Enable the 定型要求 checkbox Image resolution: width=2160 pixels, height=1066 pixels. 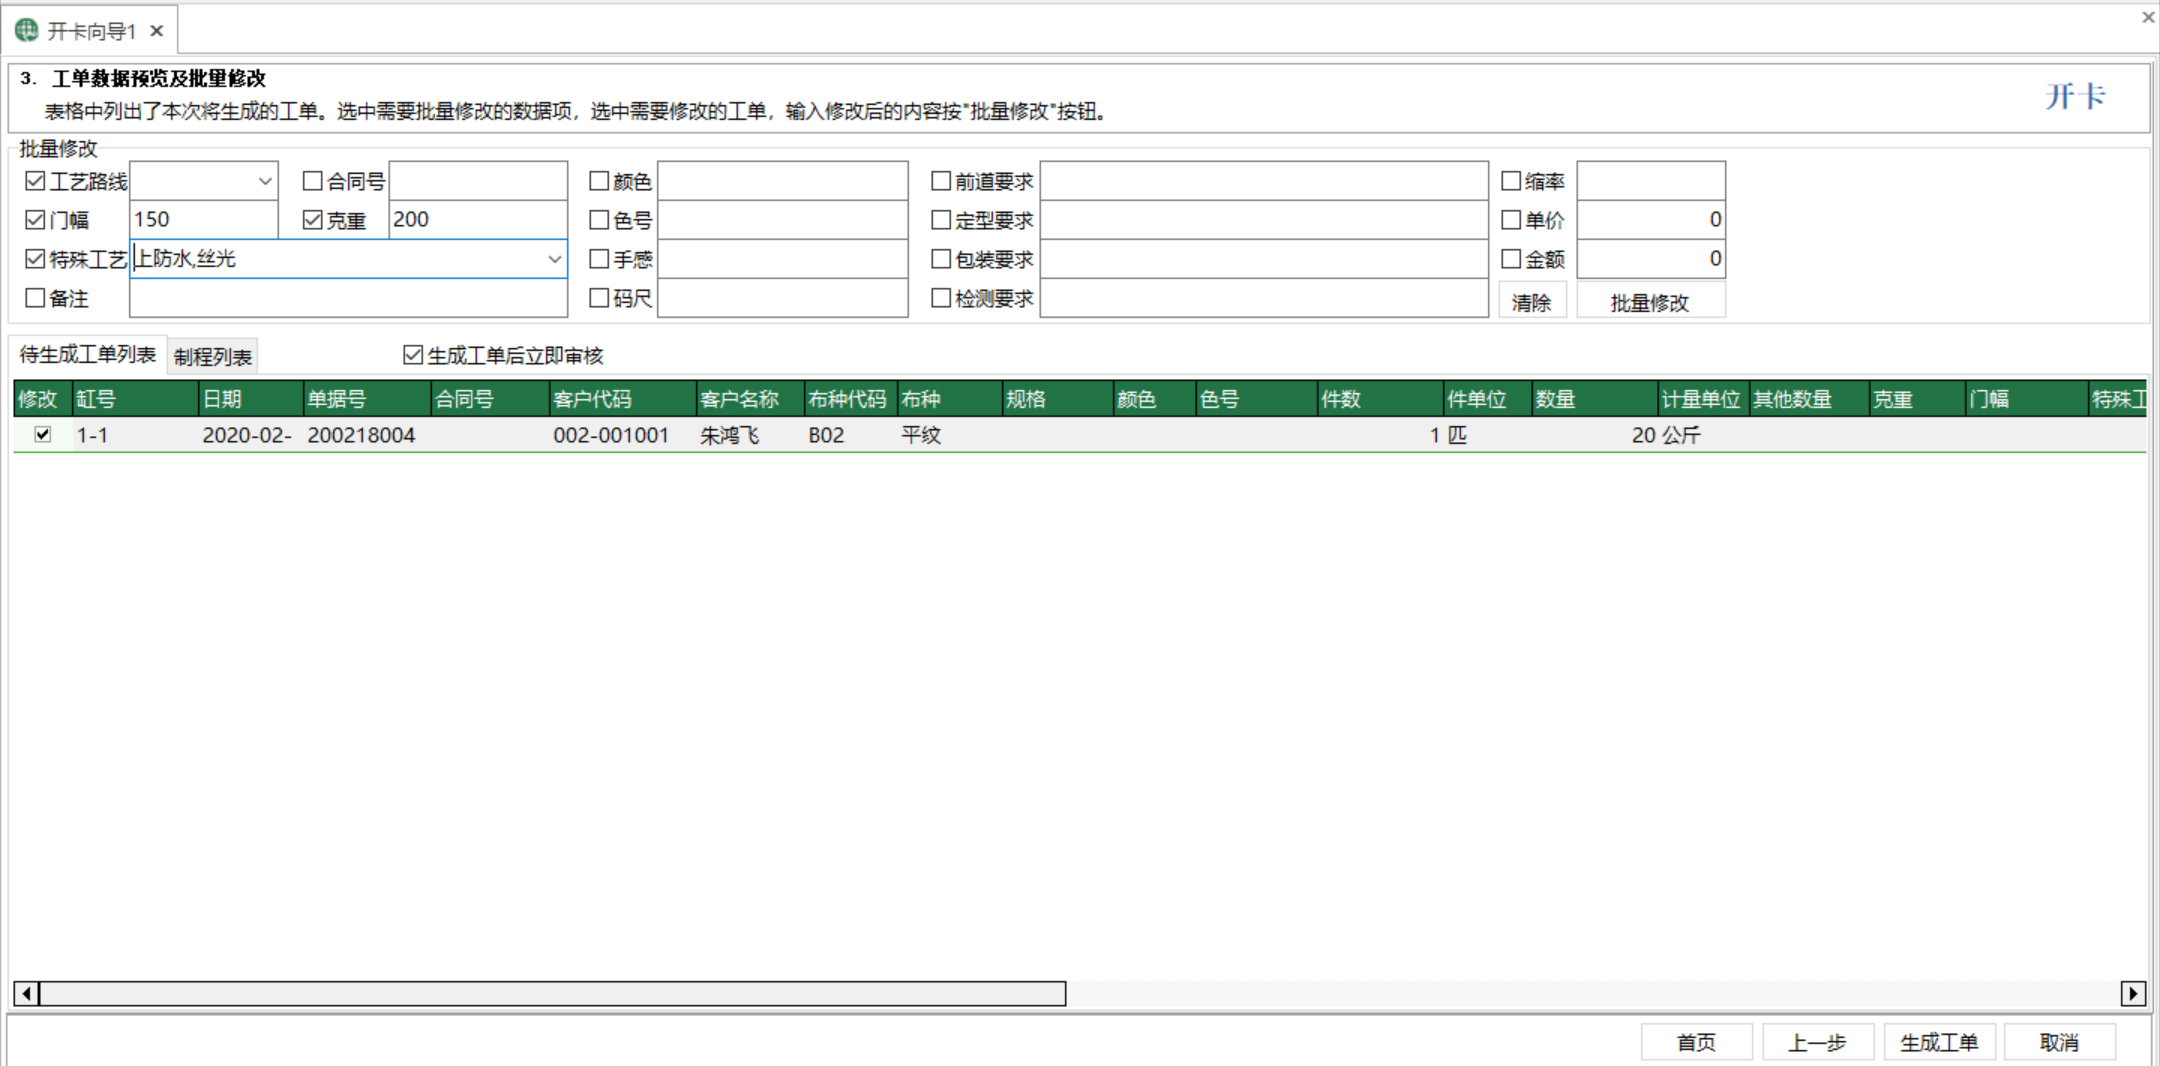pos(941,220)
